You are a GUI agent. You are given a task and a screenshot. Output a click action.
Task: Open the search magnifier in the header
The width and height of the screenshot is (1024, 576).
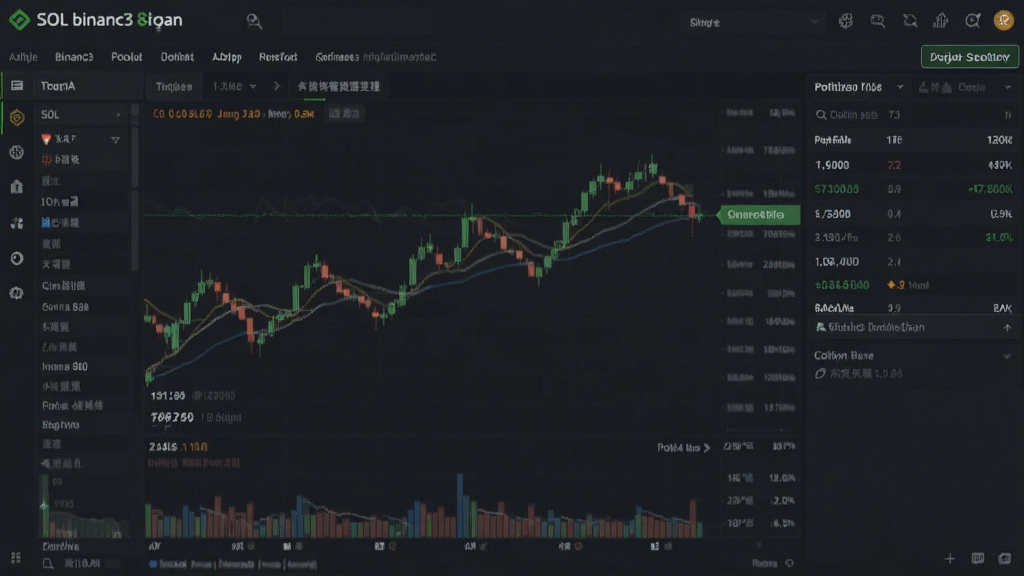click(x=254, y=22)
